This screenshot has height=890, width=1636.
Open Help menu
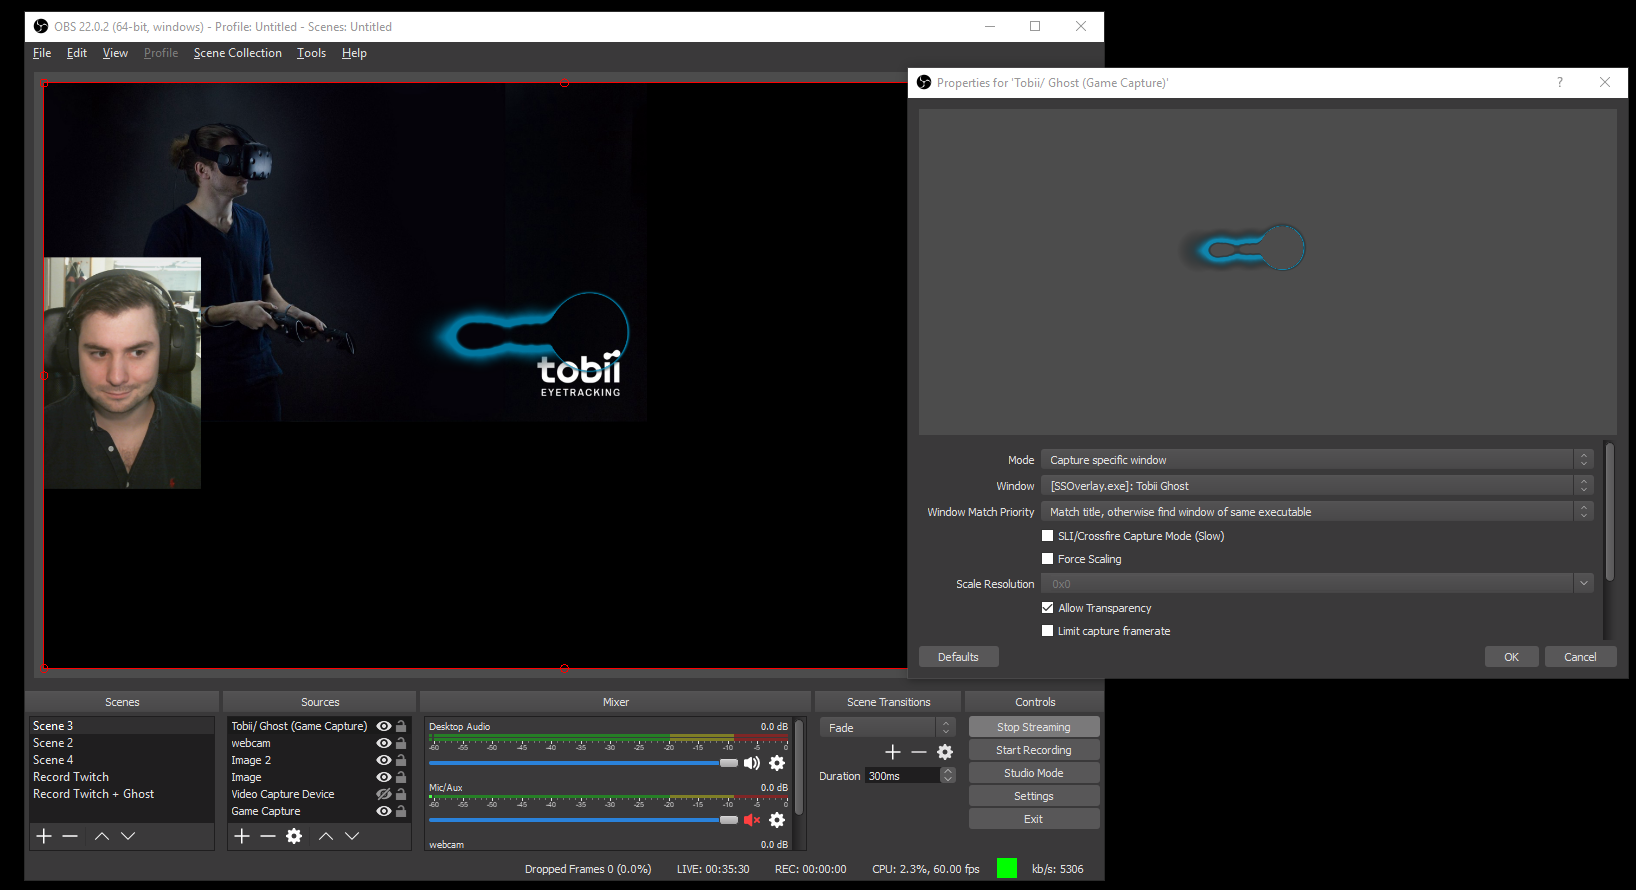354,53
